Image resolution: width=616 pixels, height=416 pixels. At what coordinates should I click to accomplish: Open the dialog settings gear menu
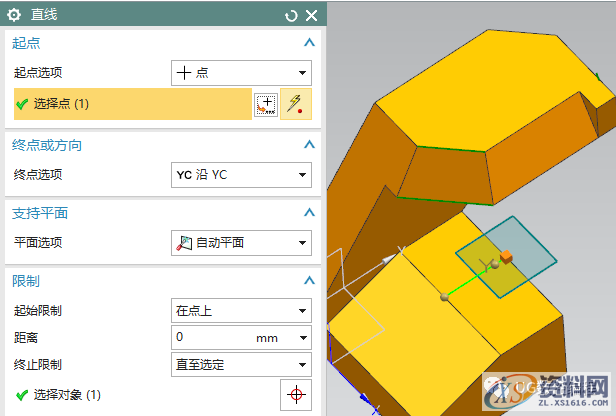pyautogui.click(x=14, y=15)
